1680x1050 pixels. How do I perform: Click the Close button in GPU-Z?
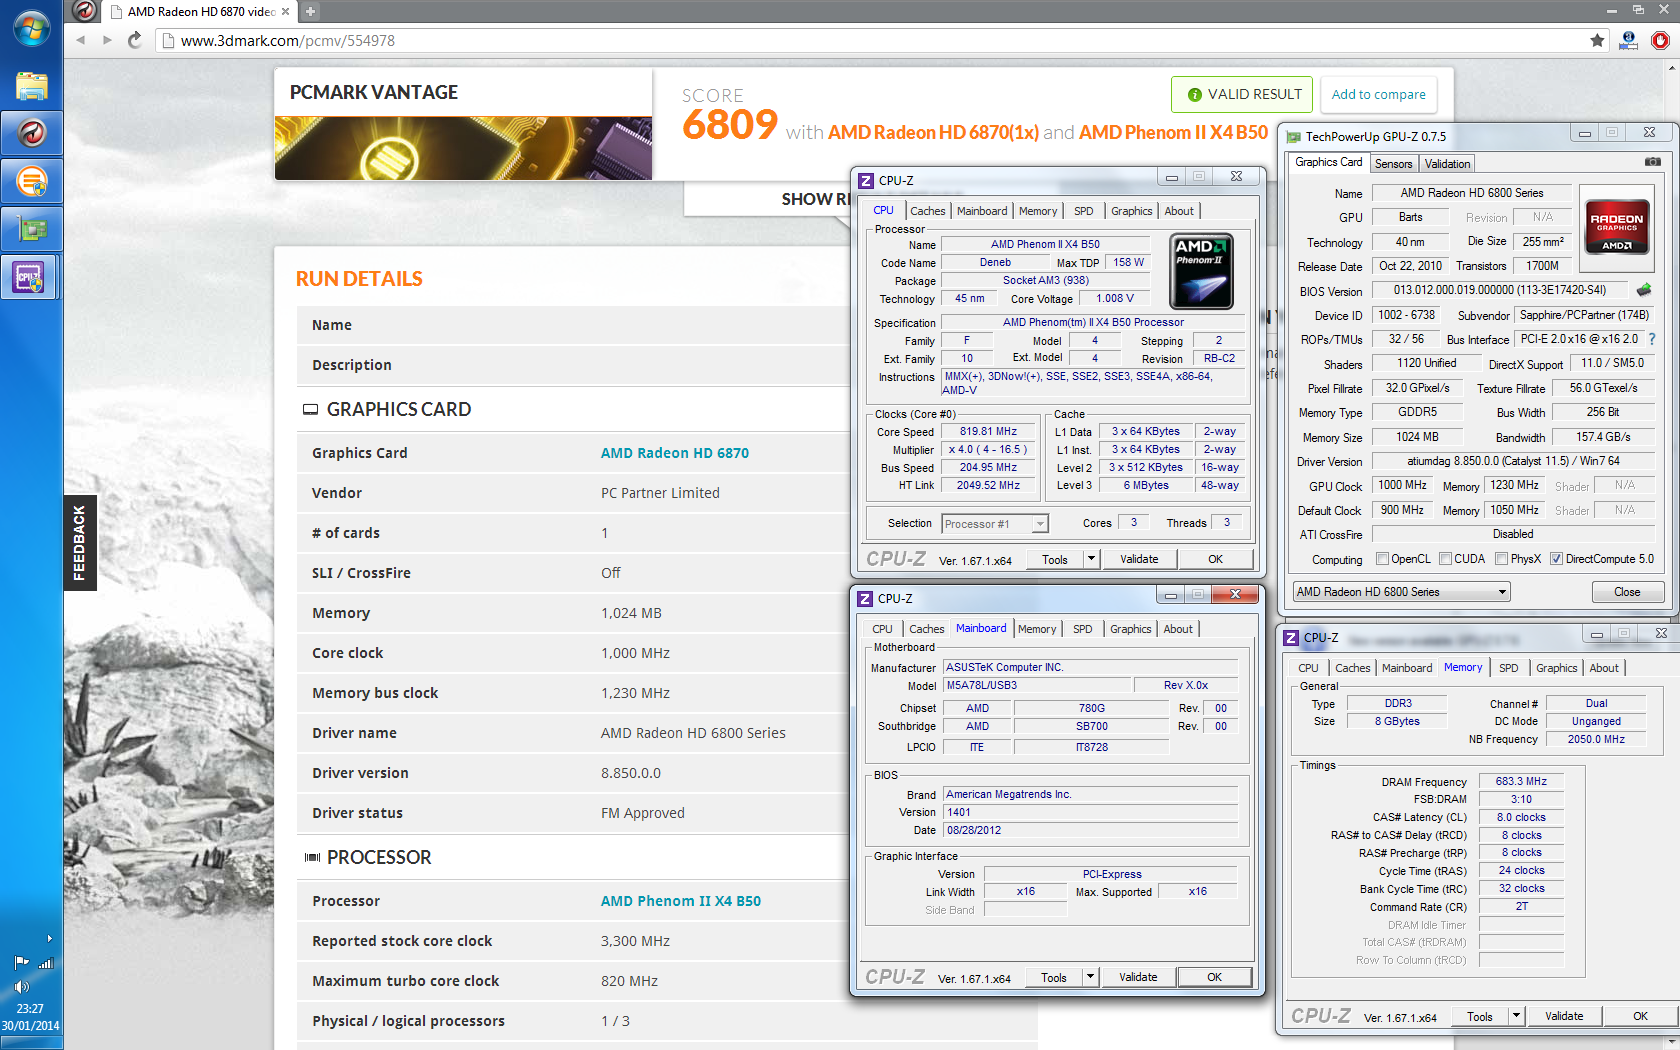coord(1627,592)
